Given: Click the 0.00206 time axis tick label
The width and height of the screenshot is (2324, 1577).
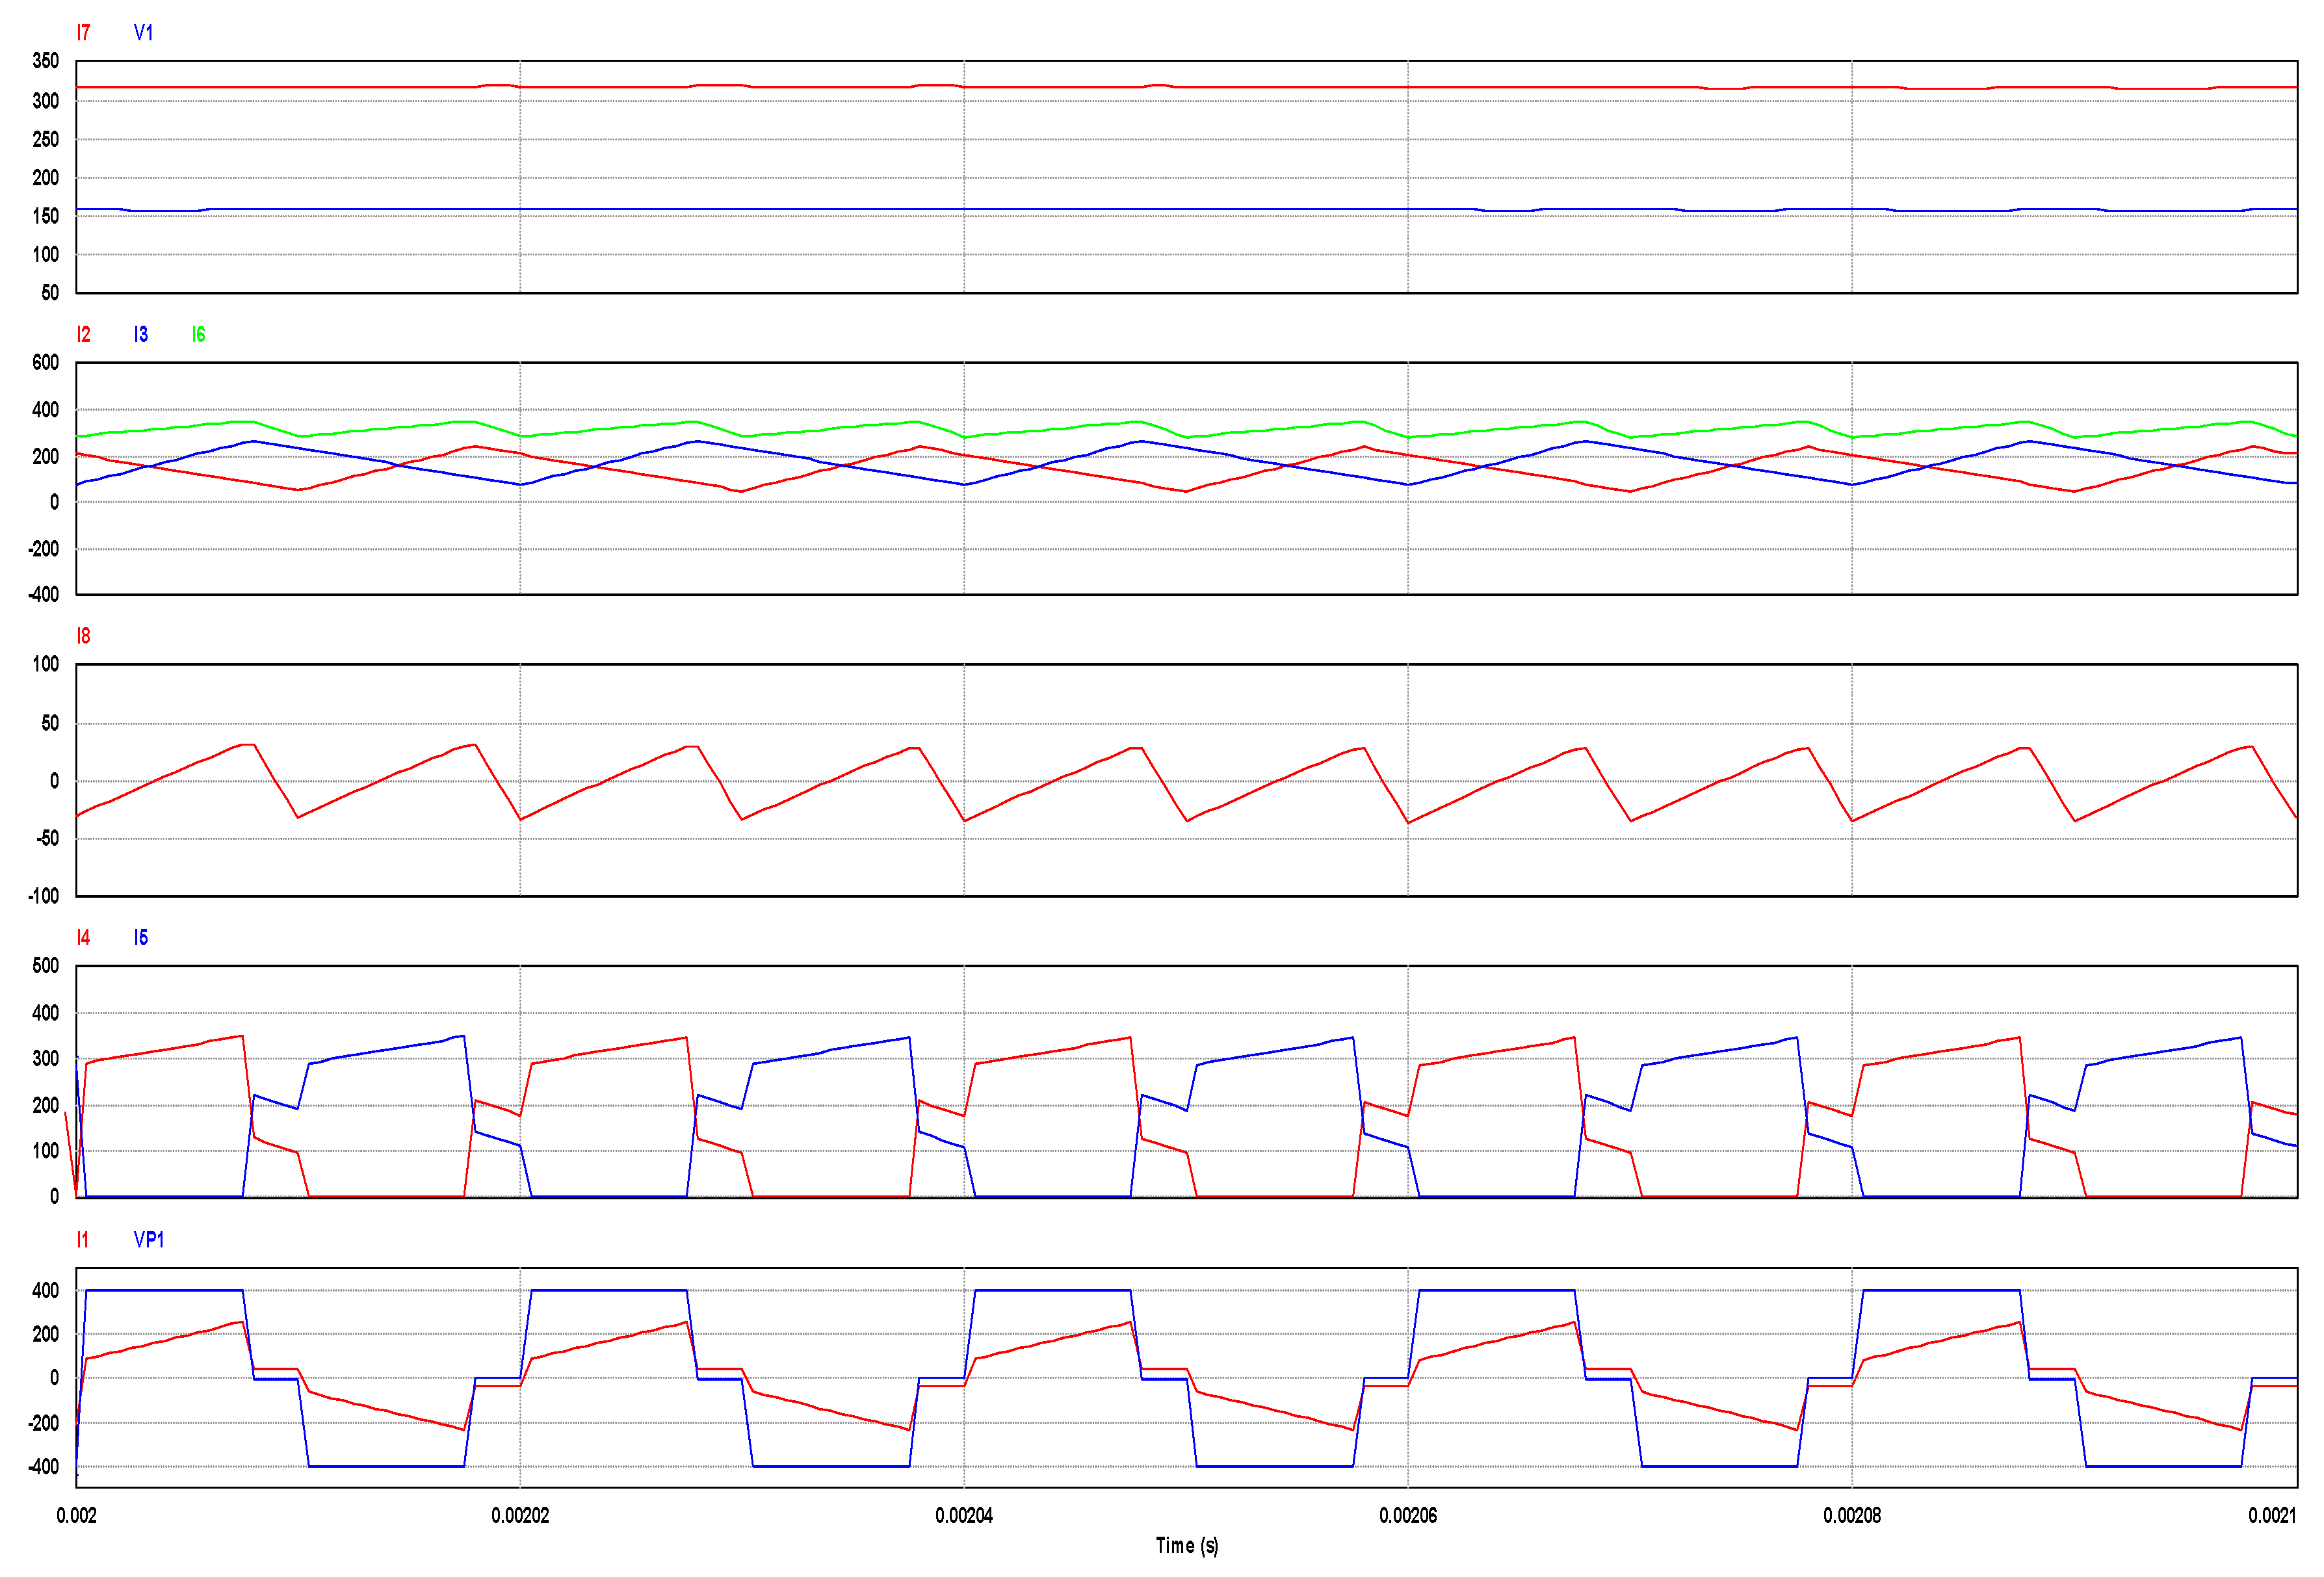Looking at the screenshot, I should point(1408,1516).
